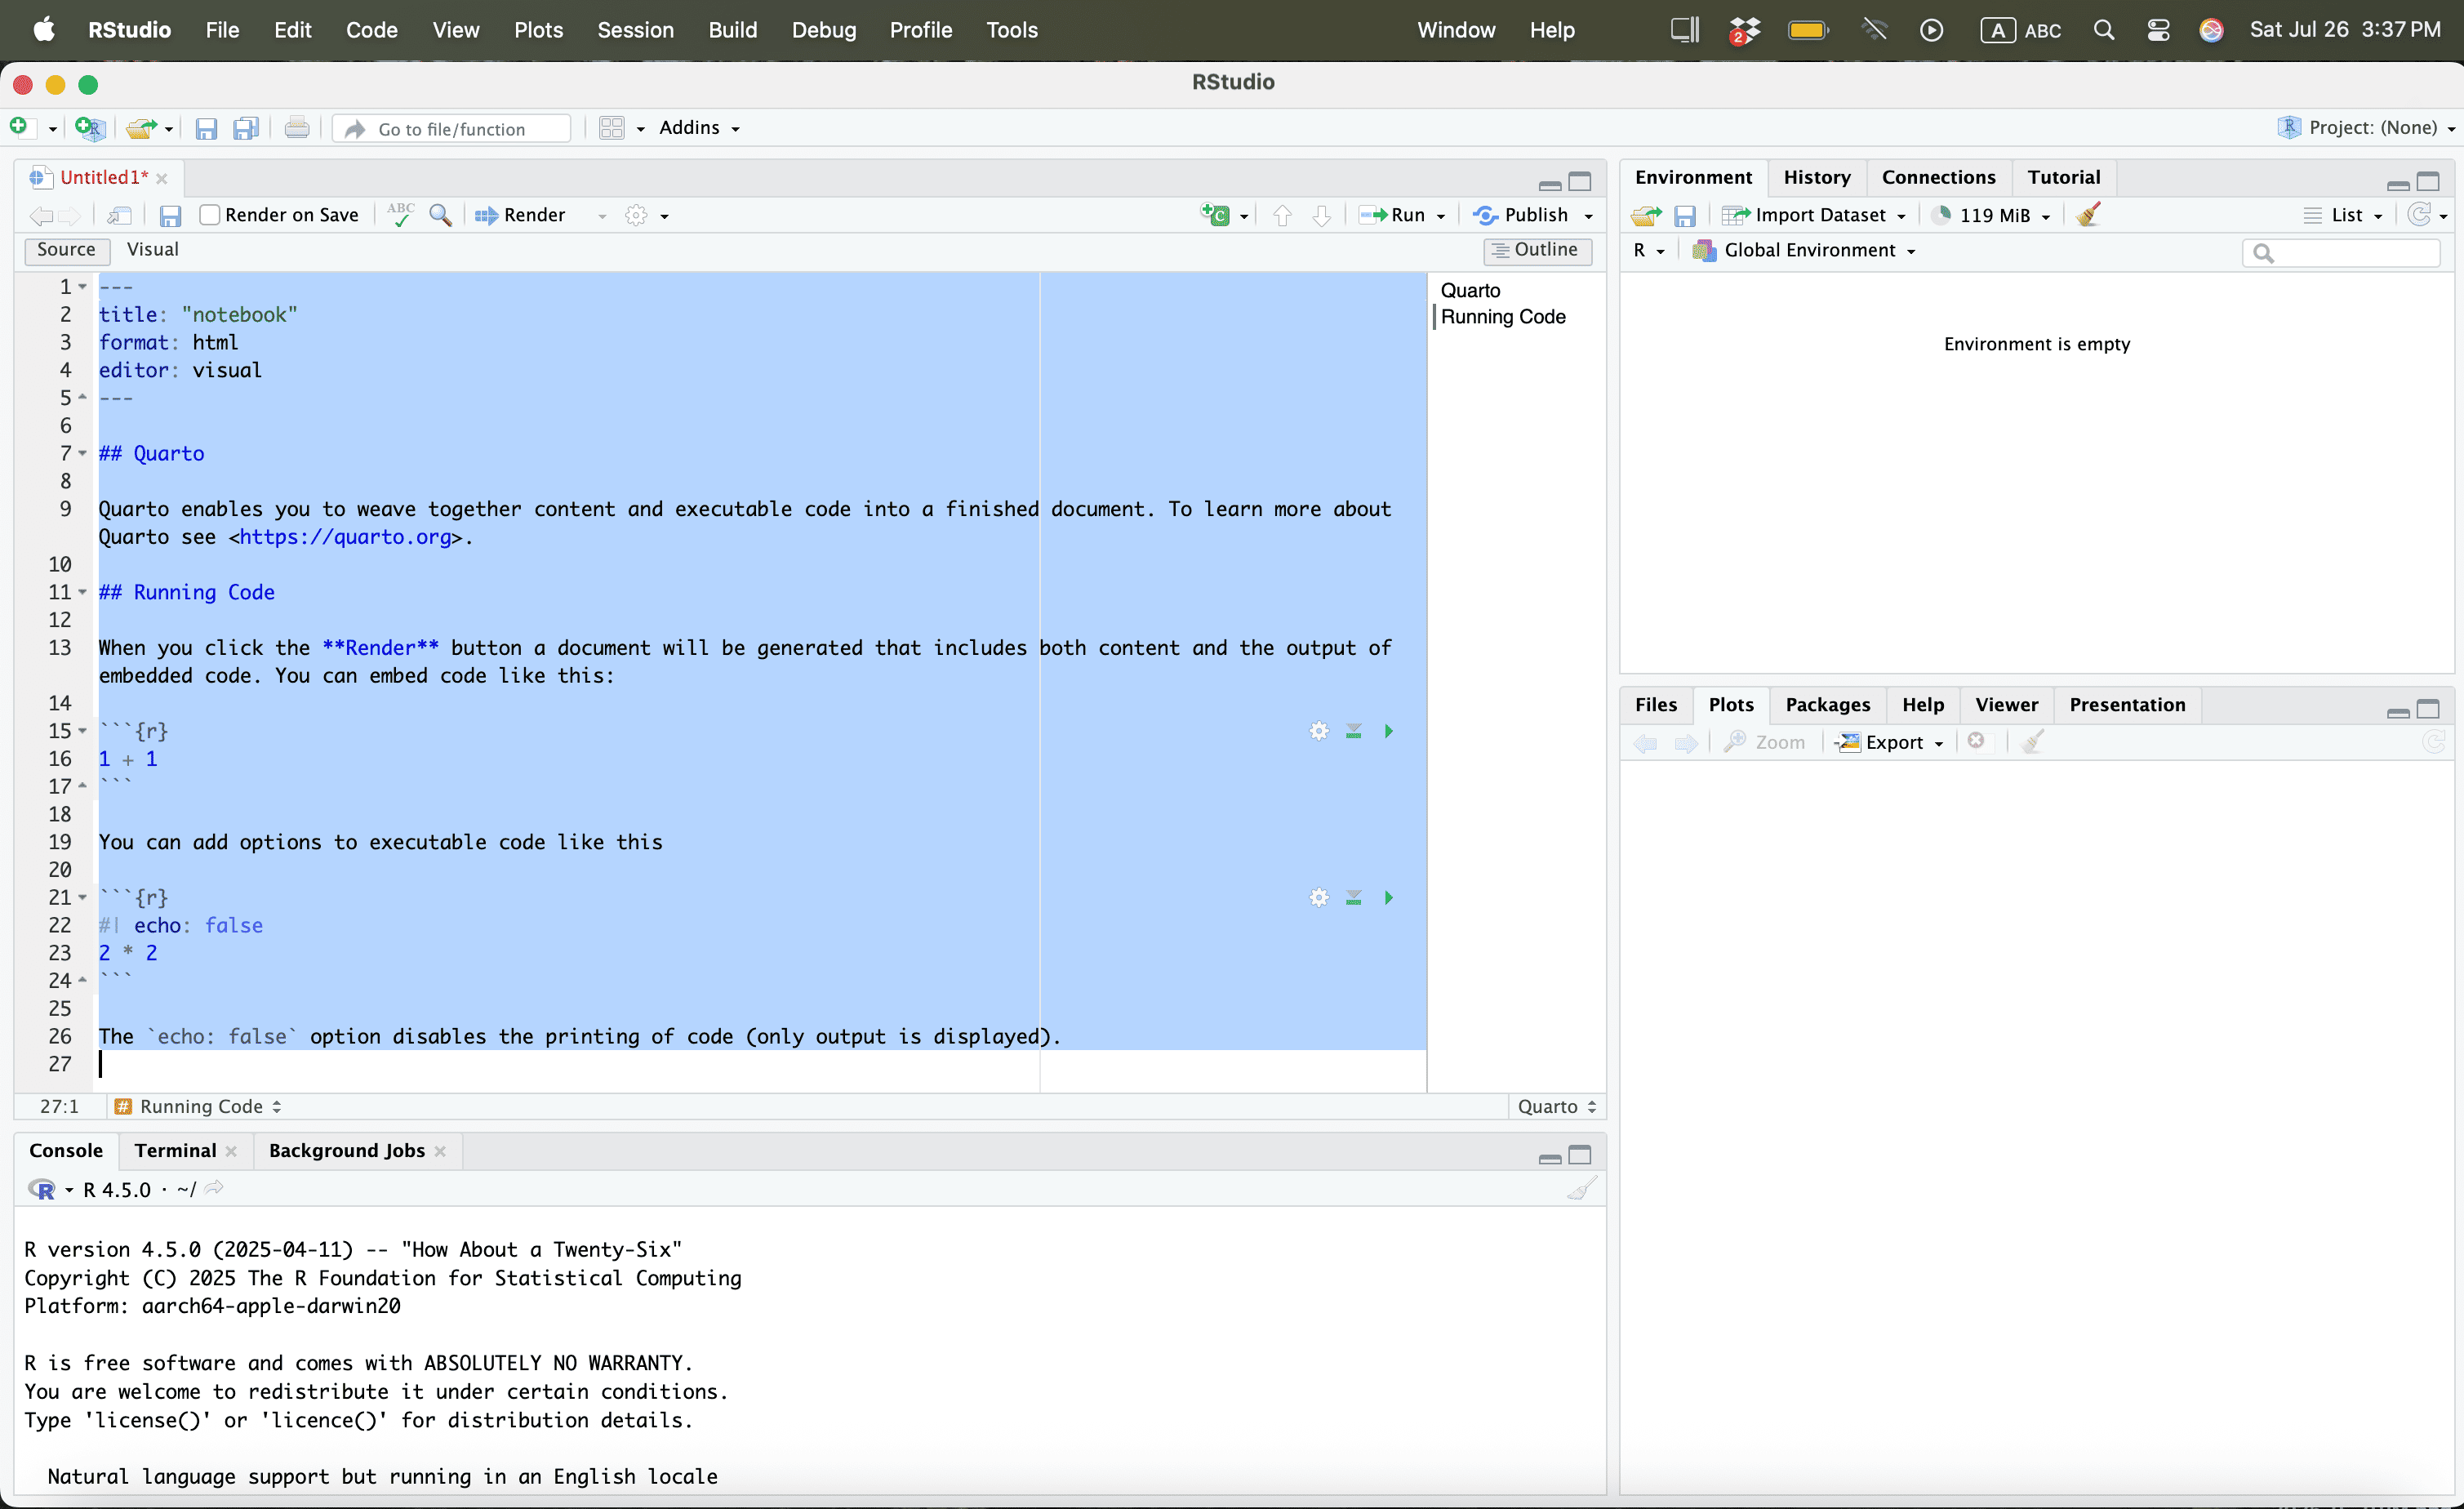Image resolution: width=2464 pixels, height=1509 pixels.
Task: Click the spell check icon
Action: [400, 215]
